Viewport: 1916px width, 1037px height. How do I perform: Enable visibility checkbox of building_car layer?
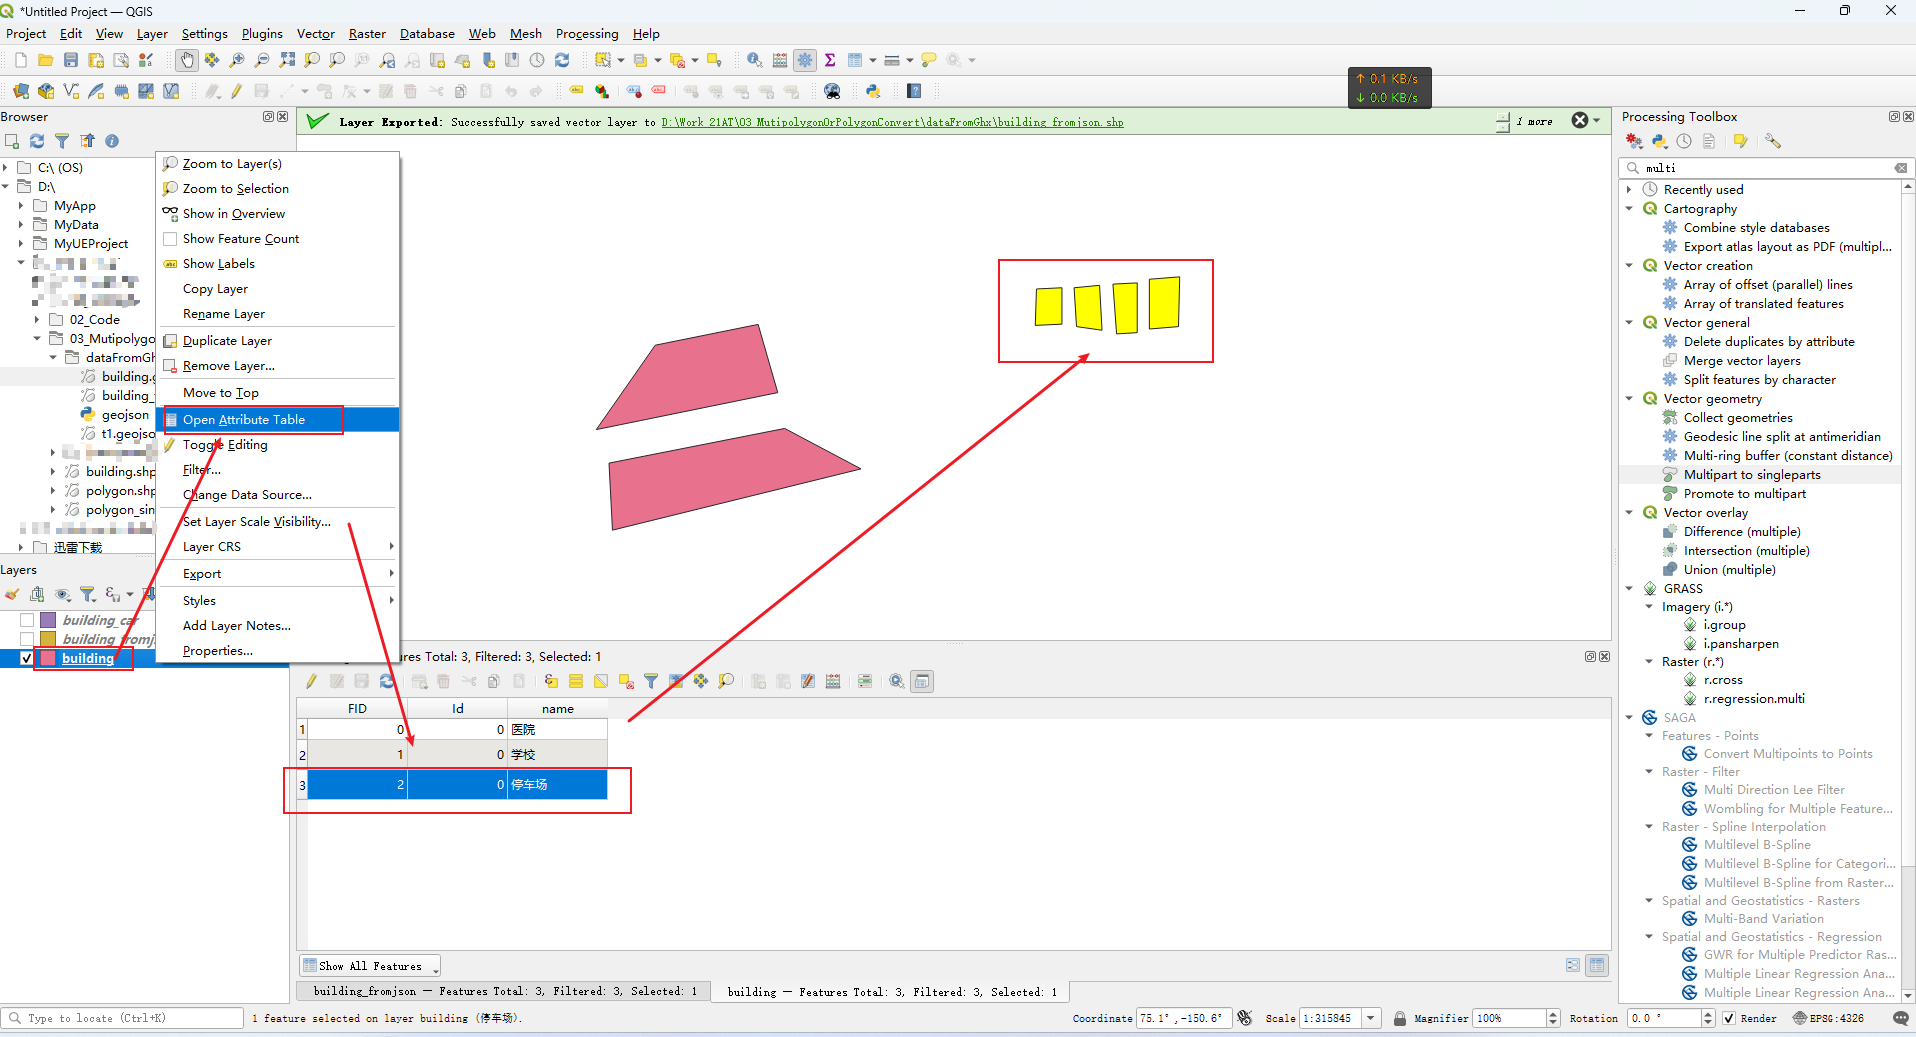coord(27,620)
